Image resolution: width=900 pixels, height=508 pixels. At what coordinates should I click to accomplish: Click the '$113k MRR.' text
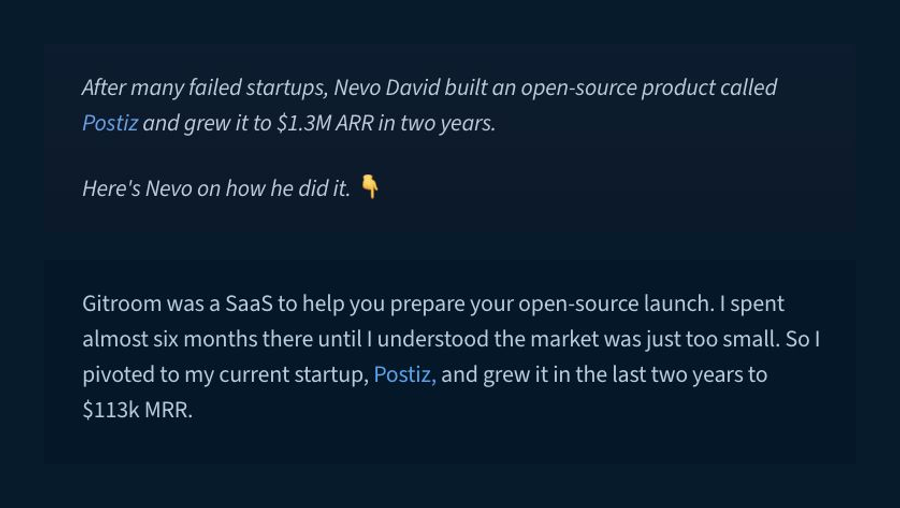click(x=137, y=410)
